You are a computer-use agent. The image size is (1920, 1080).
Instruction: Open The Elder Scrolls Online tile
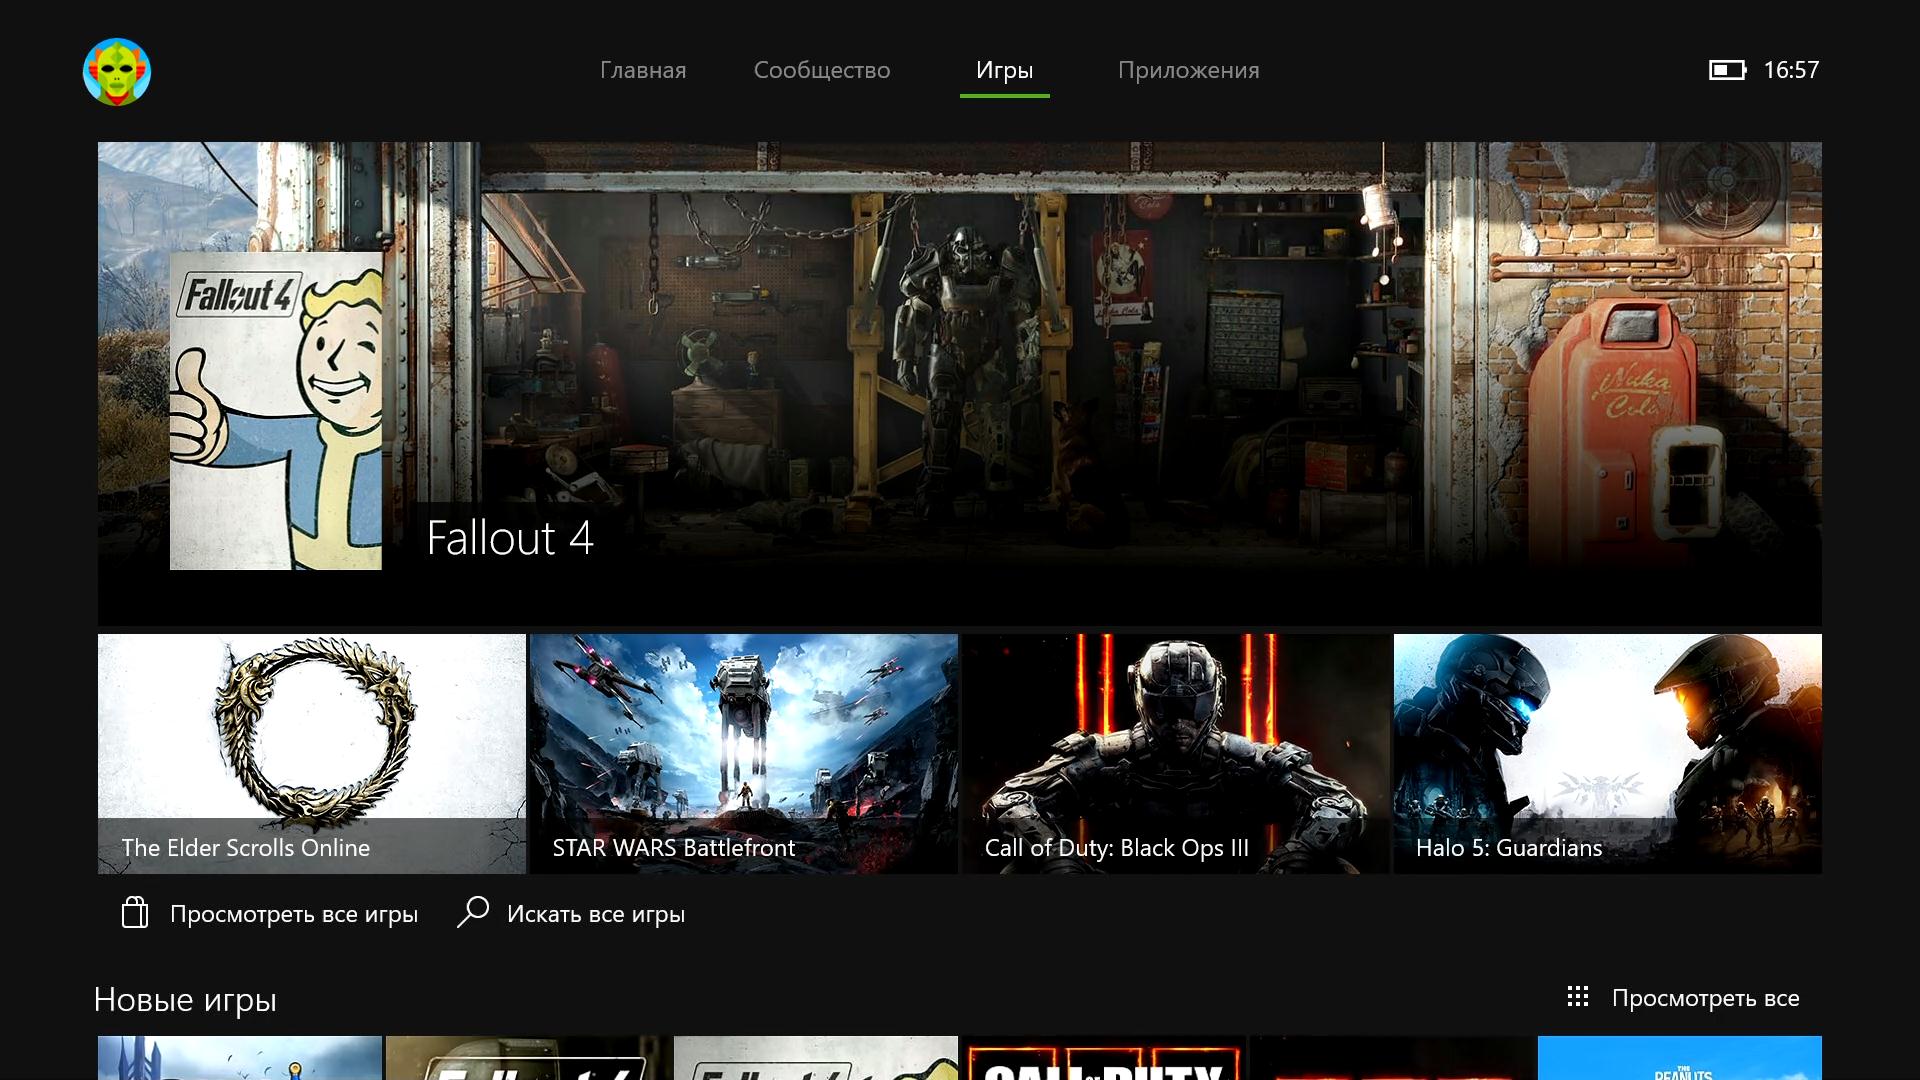[x=312, y=753]
